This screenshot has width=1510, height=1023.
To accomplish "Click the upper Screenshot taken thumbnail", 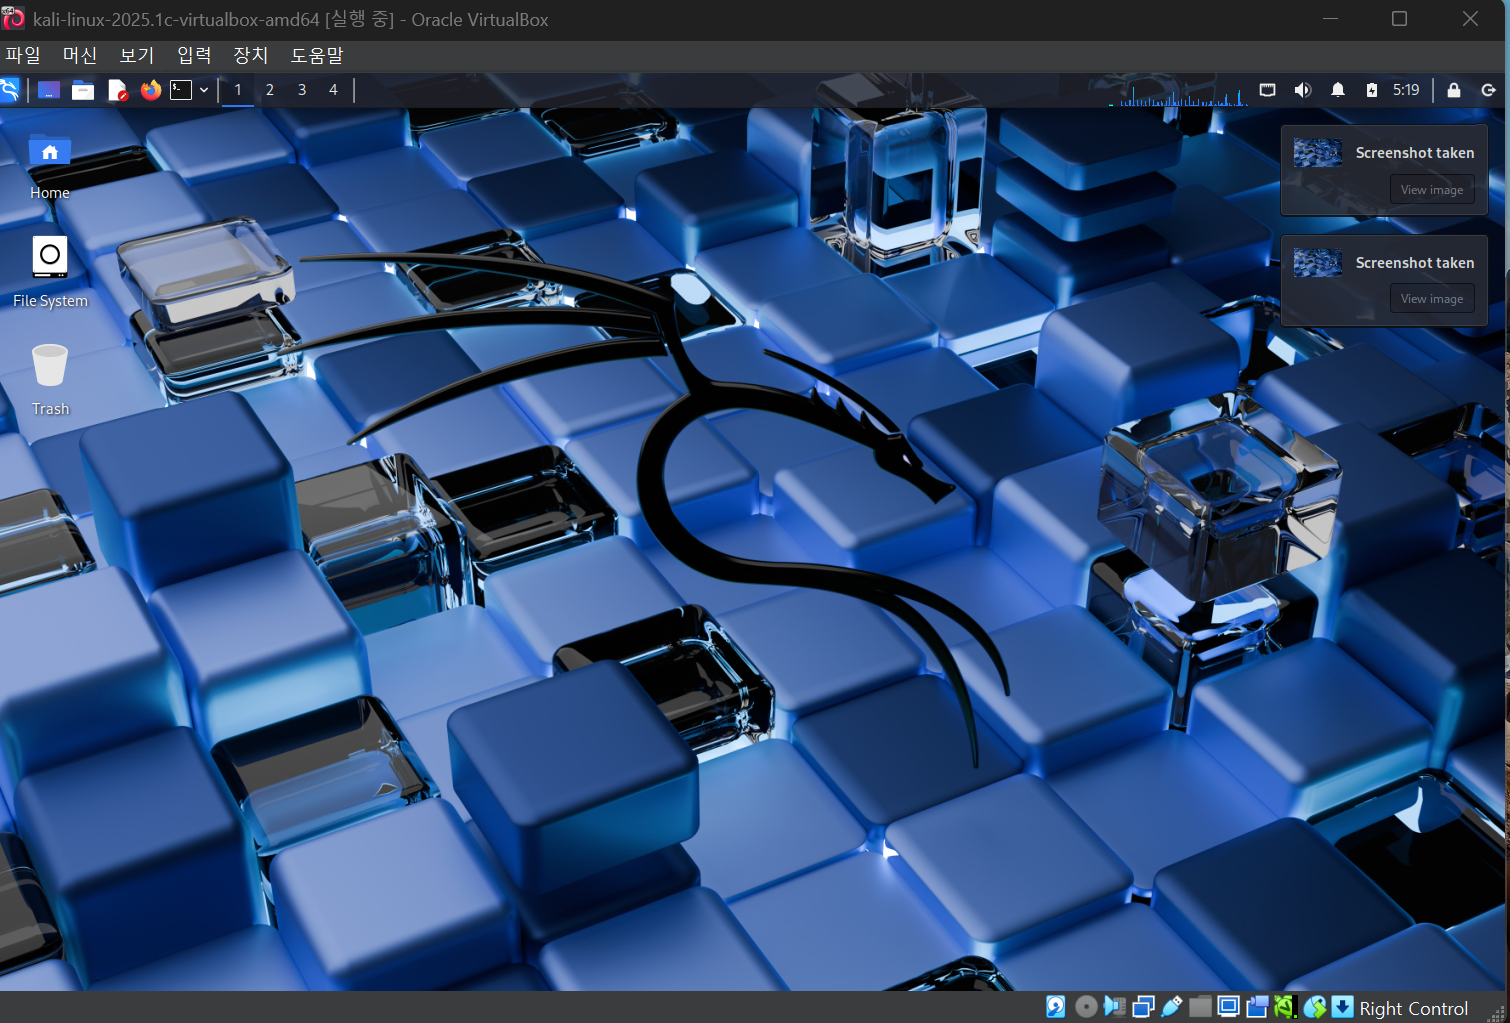I will (1317, 153).
